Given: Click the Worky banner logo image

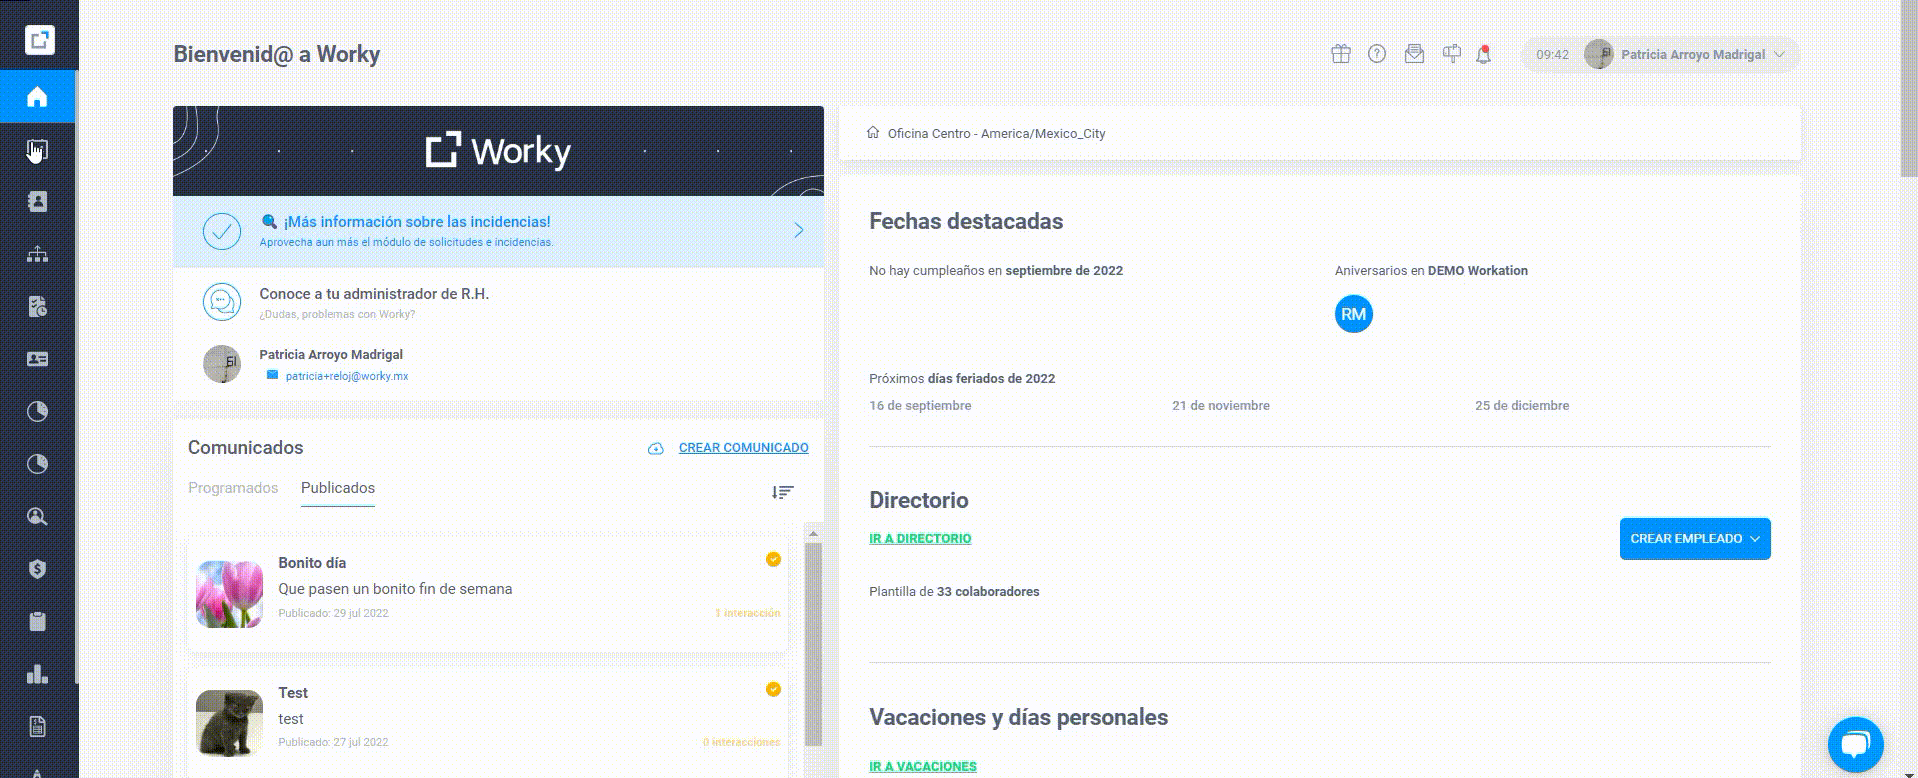Looking at the screenshot, I should pos(498,151).
